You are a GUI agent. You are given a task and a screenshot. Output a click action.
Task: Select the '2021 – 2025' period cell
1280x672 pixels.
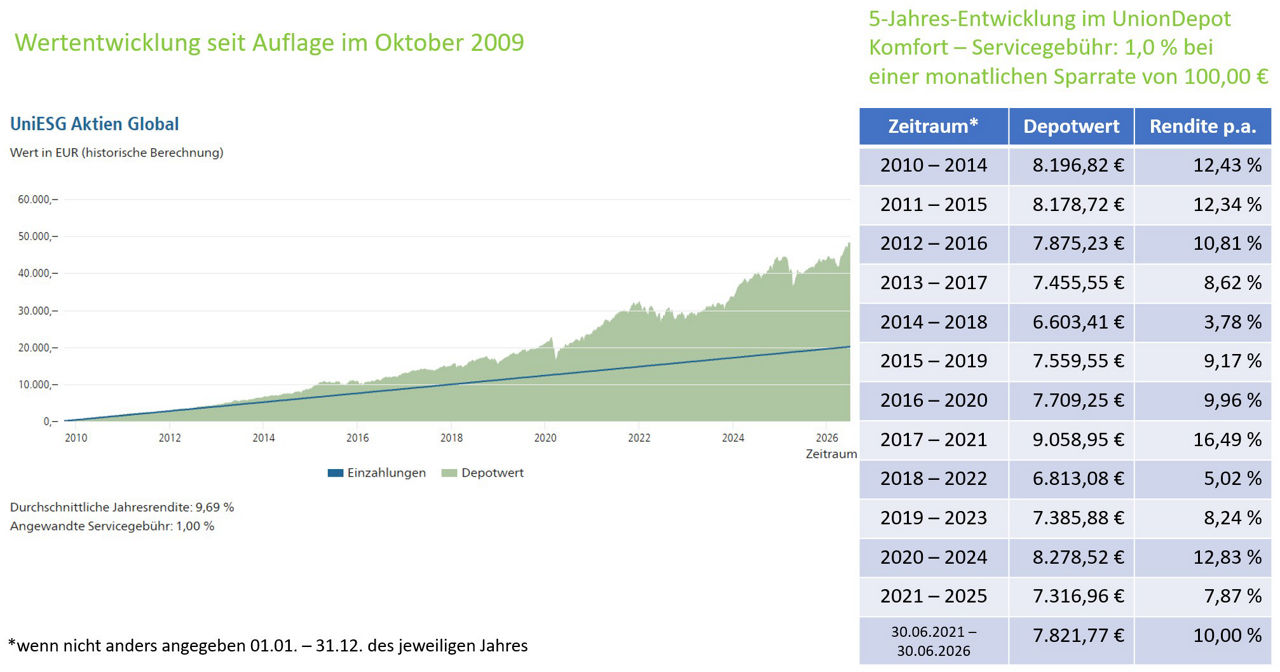pyautogui.click(x=933, y=596)
